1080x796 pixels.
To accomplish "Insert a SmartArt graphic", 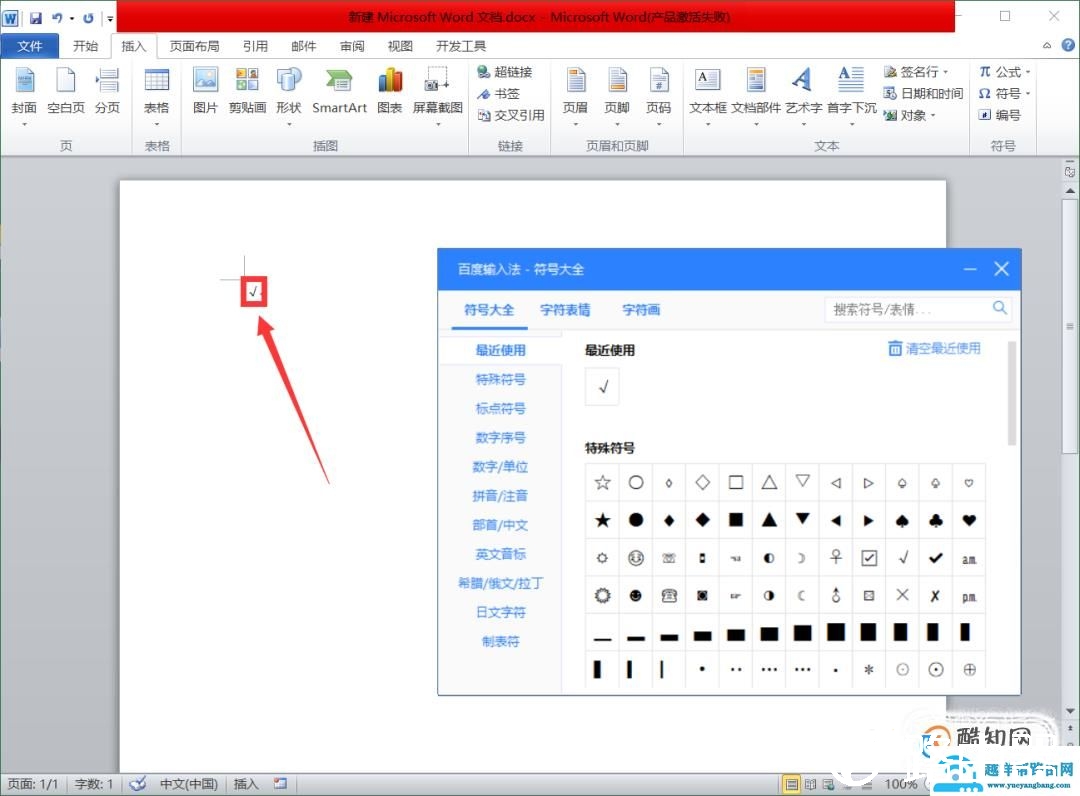I will (x=339, y=91).
